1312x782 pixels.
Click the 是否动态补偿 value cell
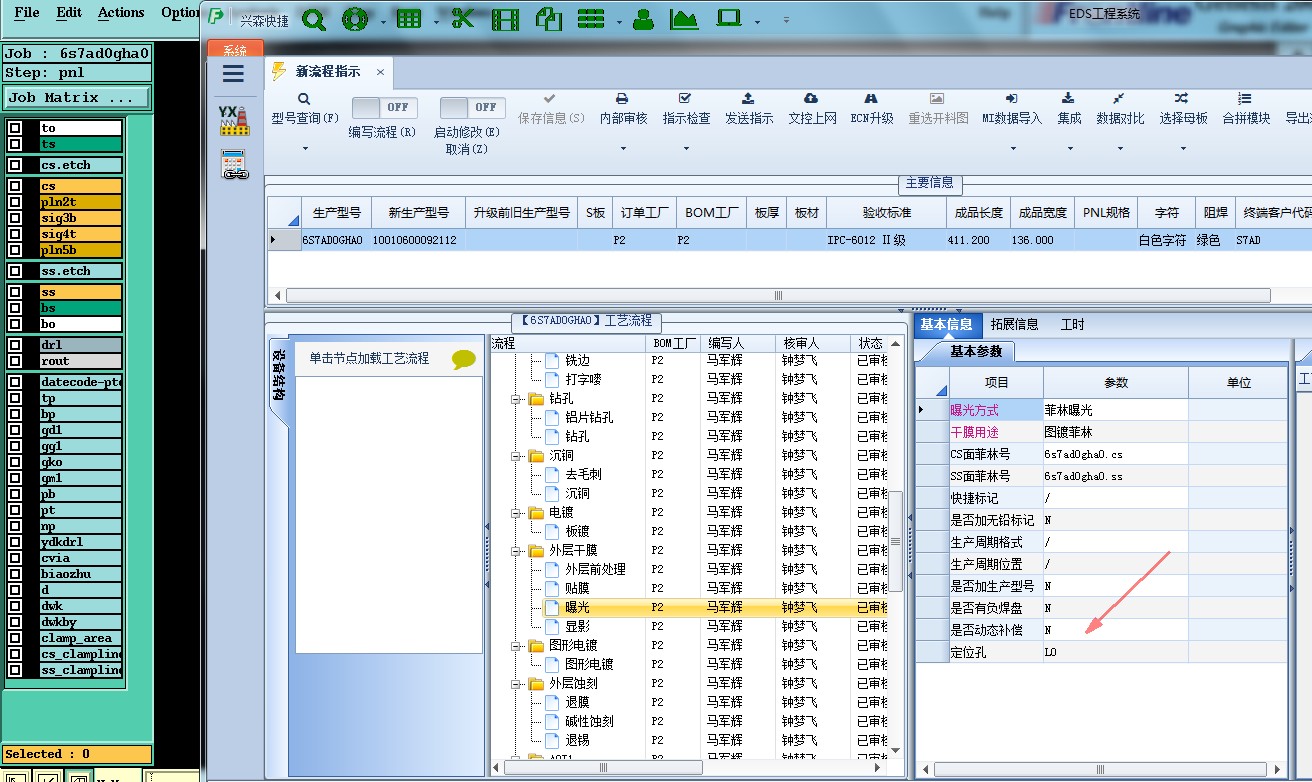tap(1116, 630)
